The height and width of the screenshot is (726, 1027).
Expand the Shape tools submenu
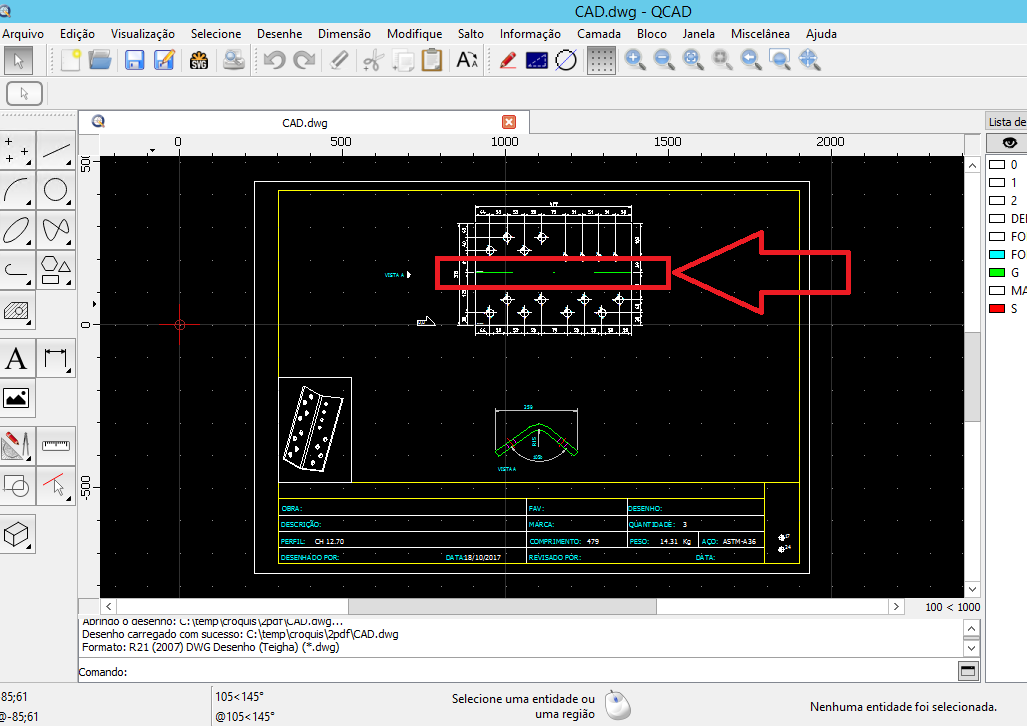[x=57, y=269]
